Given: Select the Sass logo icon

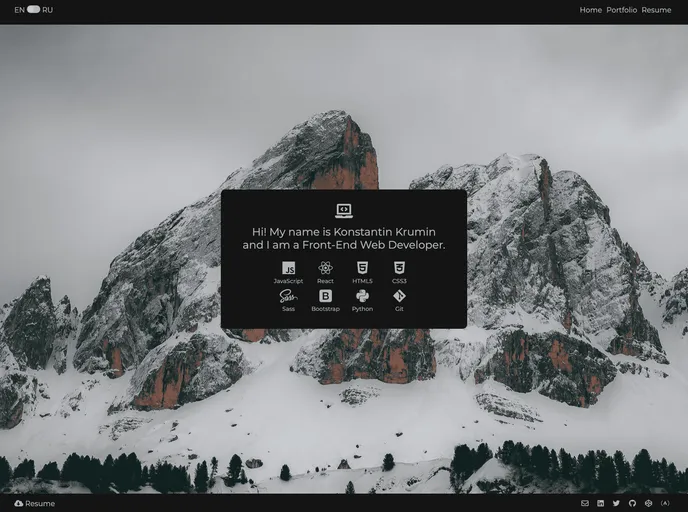Looking at the screenshot, I should click(288, 296).
